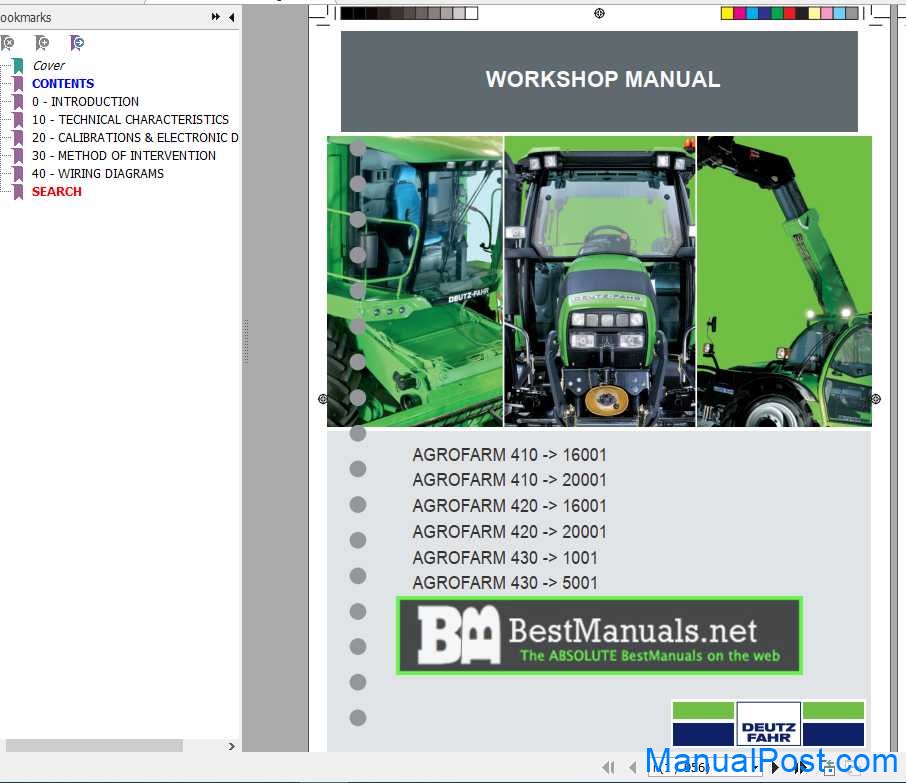
Task: Click the bookmarks scrollbar right arrow
Action: click(x=232, y=746)
